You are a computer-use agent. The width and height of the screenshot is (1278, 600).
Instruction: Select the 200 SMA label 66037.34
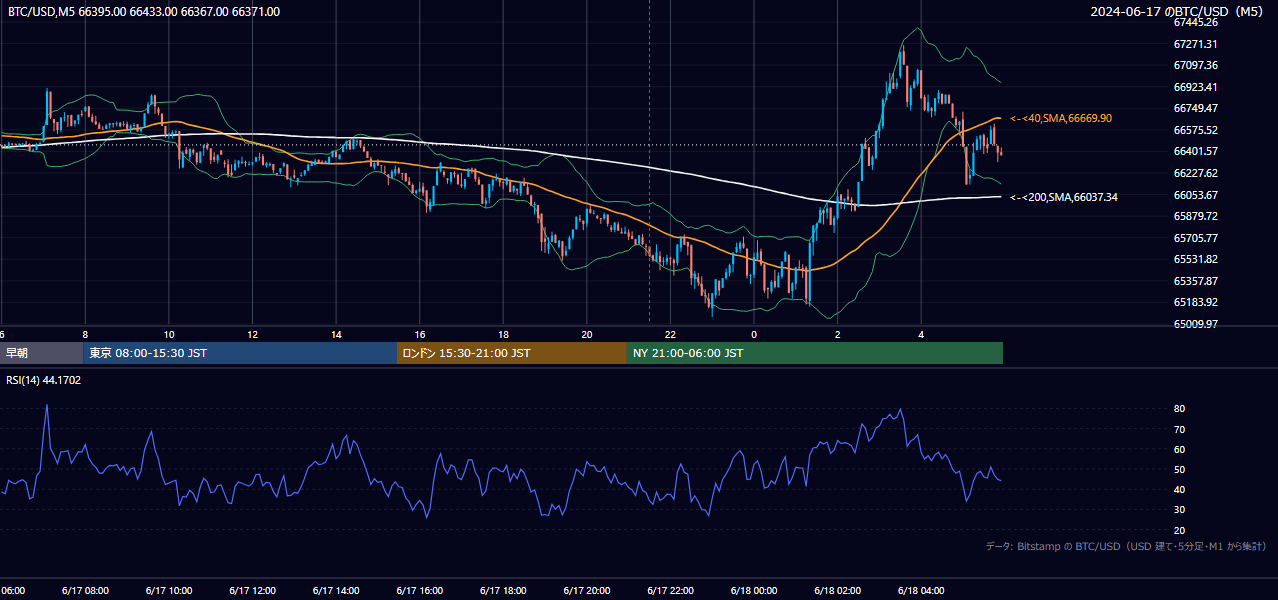pos(1064,197)
